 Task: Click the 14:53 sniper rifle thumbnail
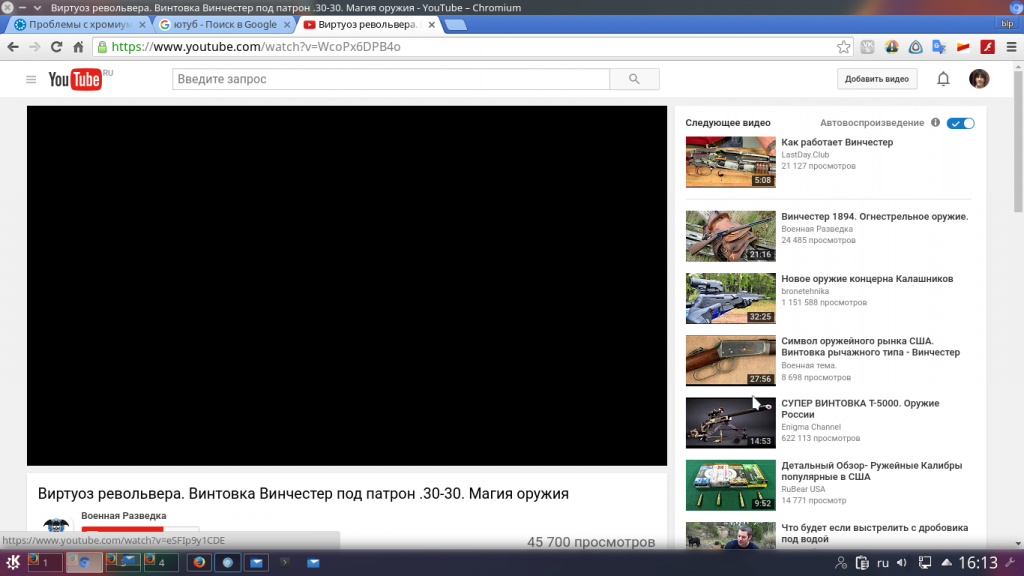click(730, 423)
